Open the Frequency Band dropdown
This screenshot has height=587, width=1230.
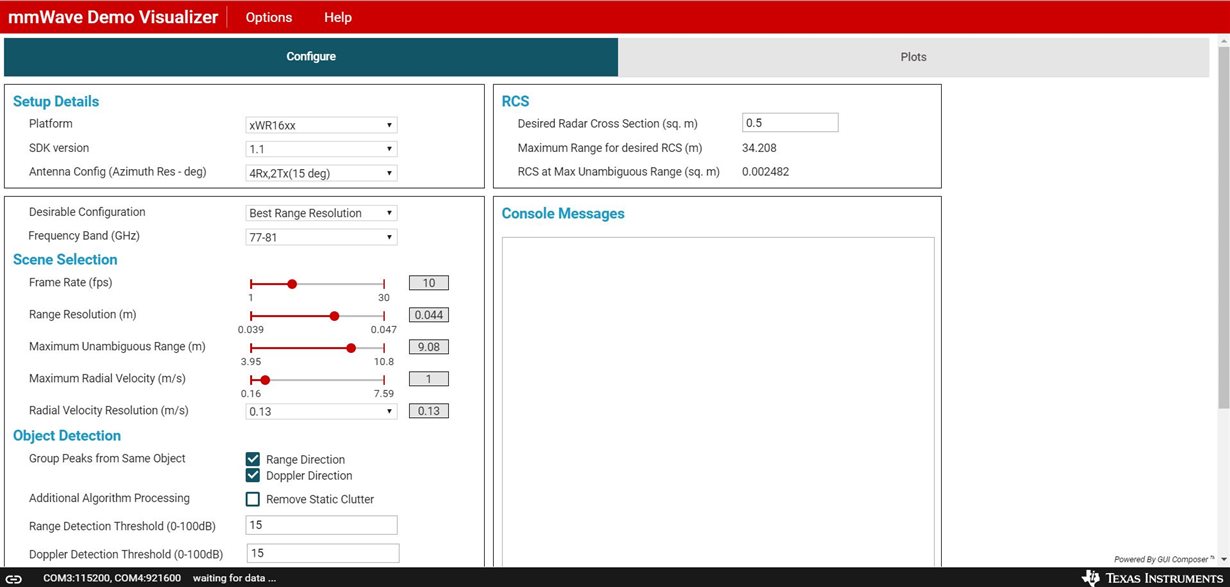[x=321, y=237]
